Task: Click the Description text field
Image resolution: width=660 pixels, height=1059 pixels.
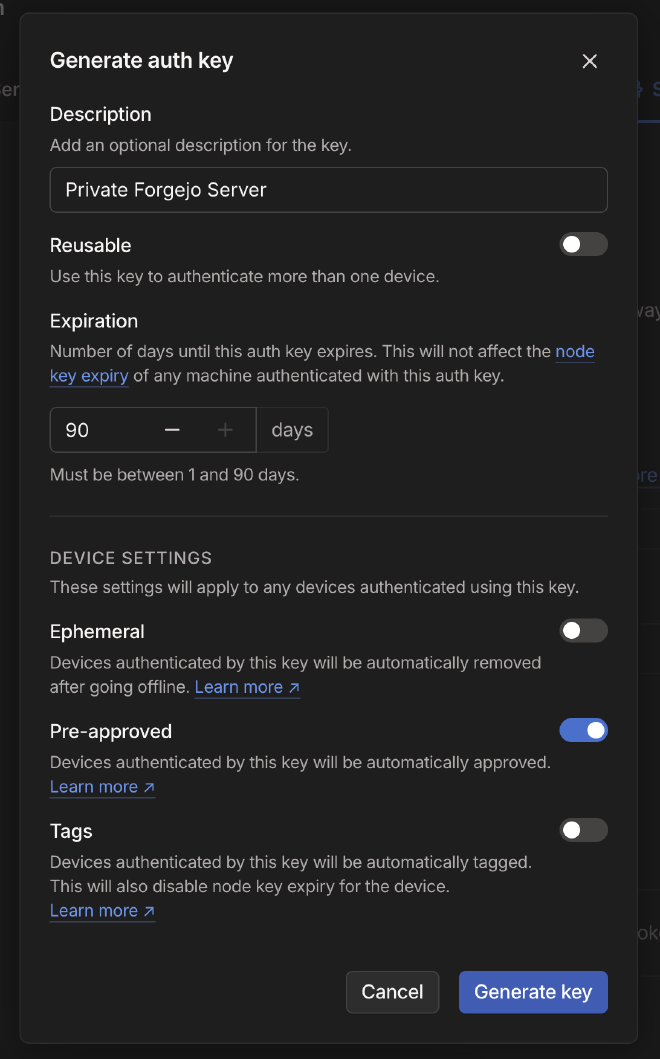Action: [328, 190]
